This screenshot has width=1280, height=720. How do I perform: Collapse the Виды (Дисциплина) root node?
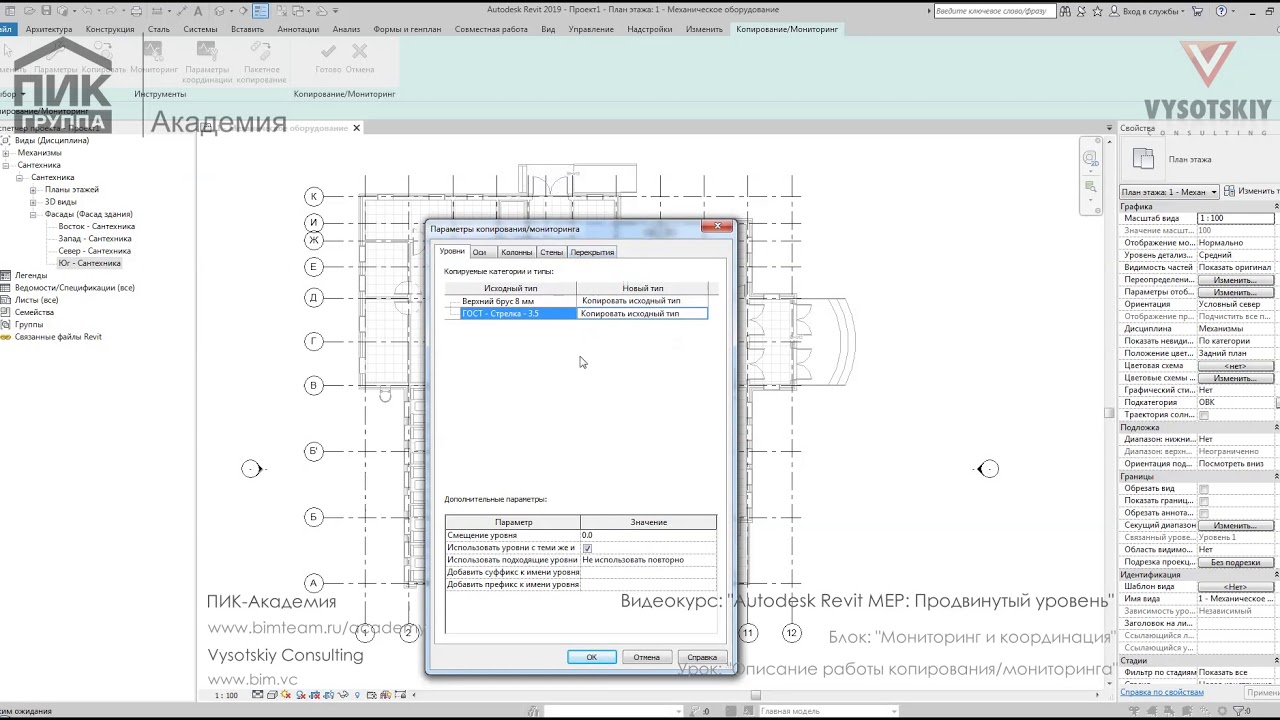3,141
